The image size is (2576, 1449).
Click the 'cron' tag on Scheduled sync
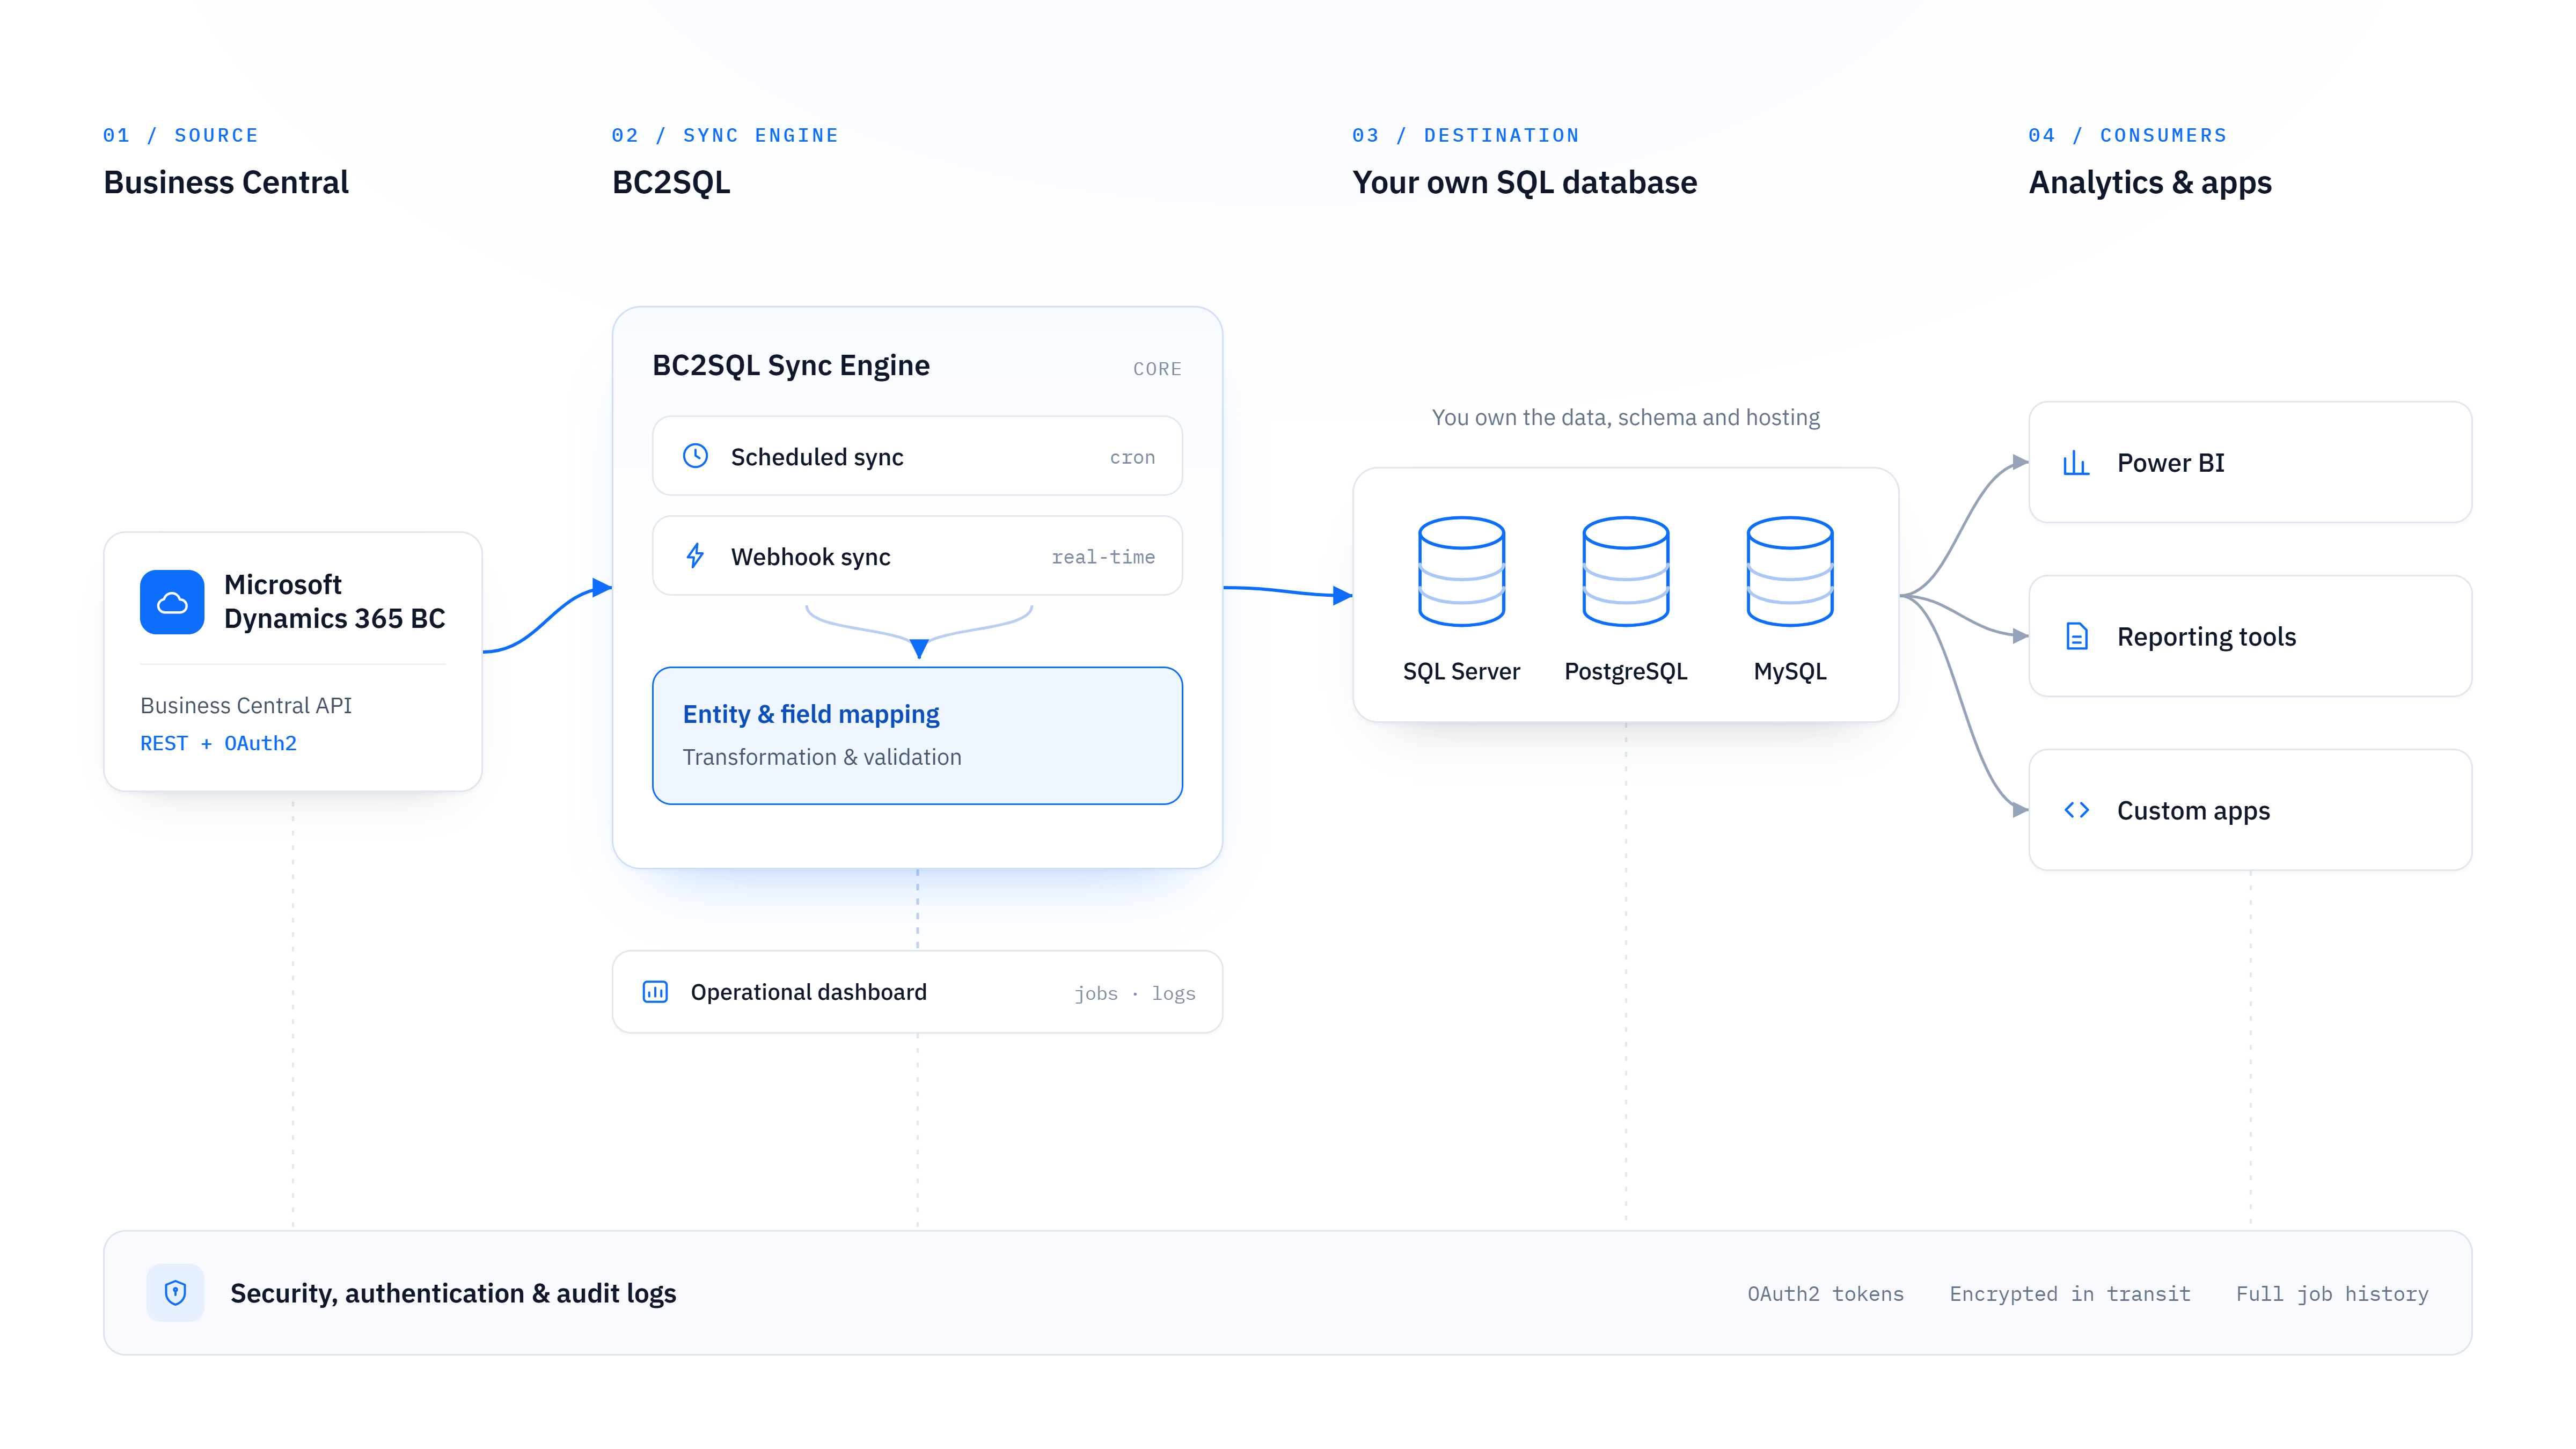point(1132,458)
